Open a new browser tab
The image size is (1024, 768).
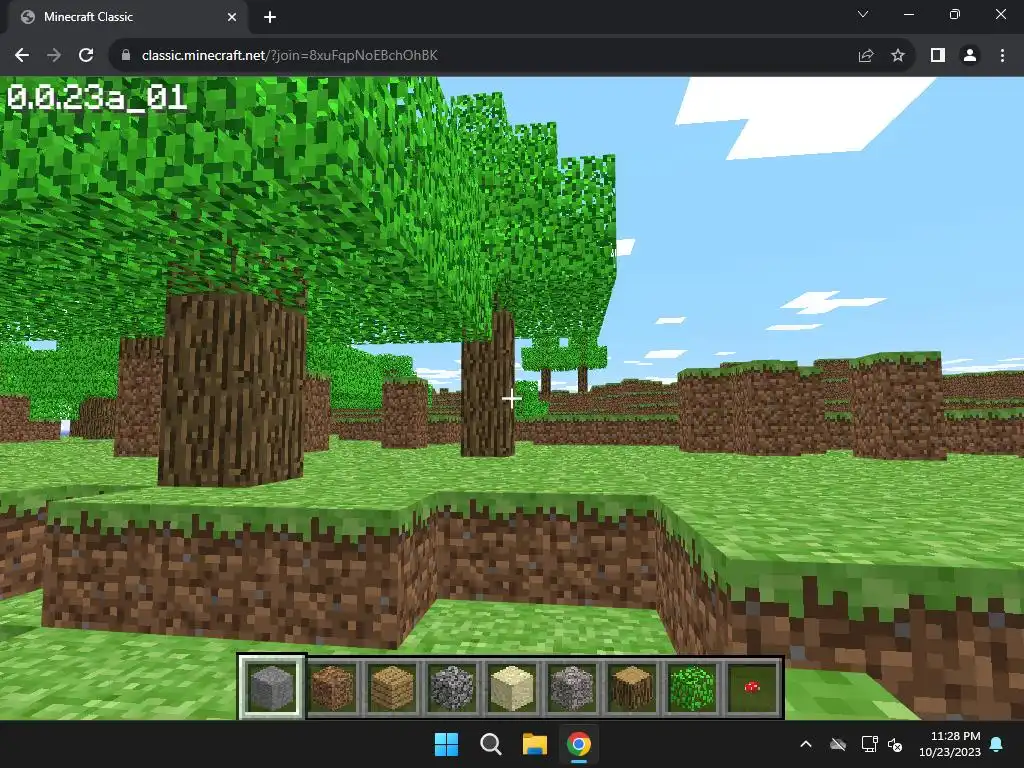point(270,17)
